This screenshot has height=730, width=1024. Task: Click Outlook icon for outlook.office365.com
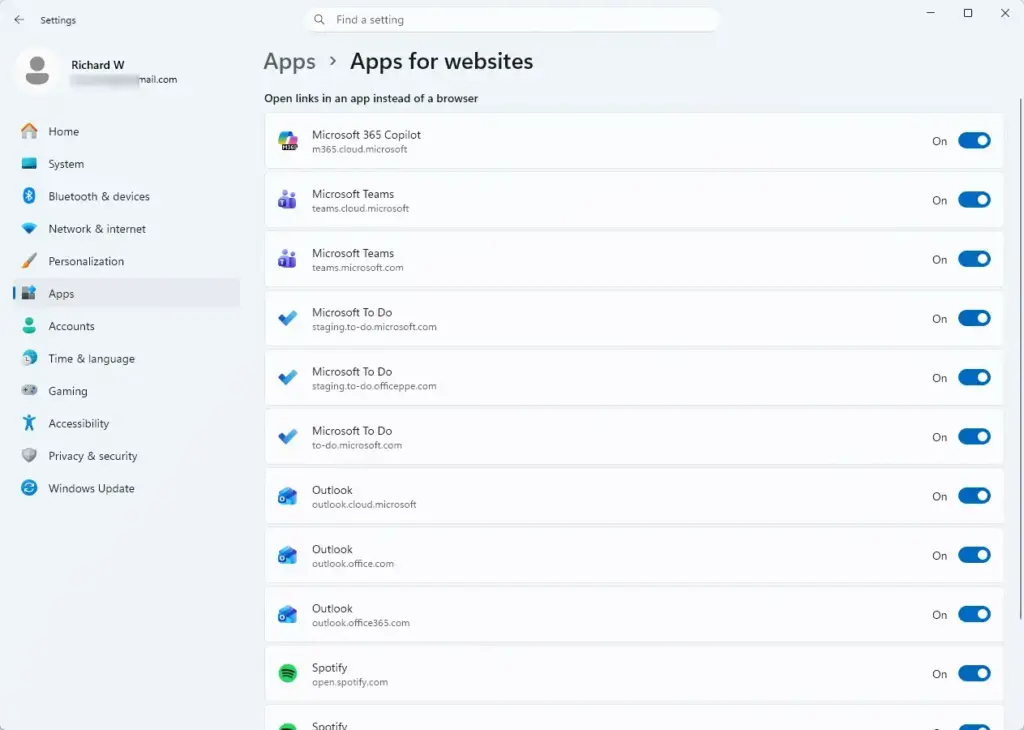pos(287,614)
